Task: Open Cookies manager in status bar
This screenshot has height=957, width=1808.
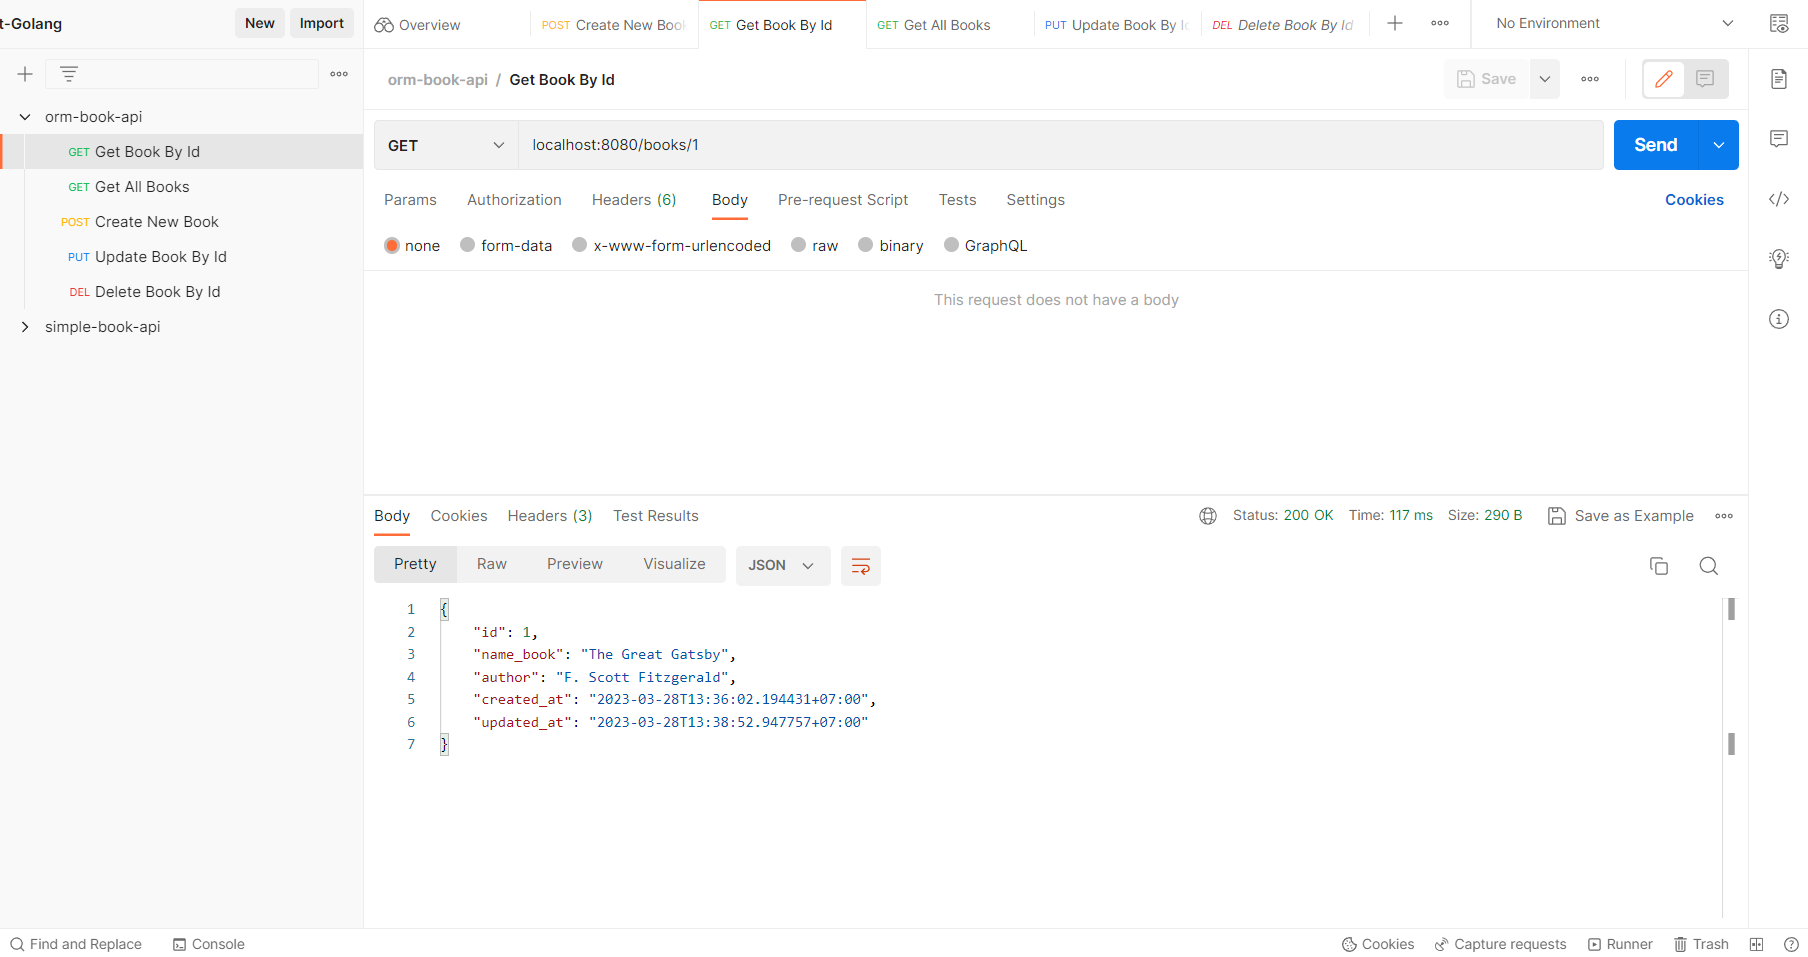Action: tap(1378, 944)
